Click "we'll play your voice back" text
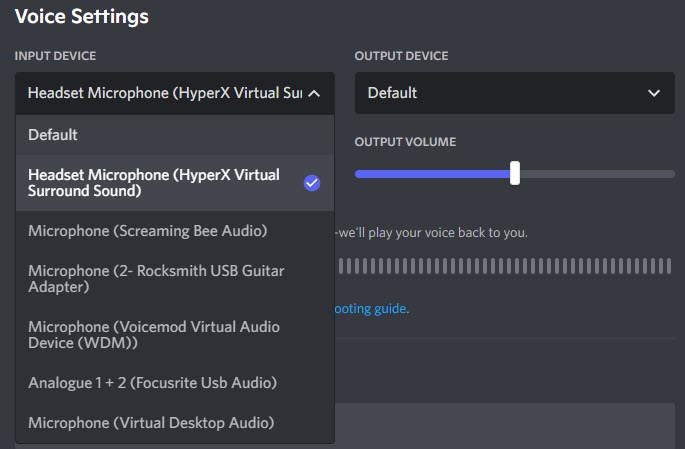 click(431, 233)
